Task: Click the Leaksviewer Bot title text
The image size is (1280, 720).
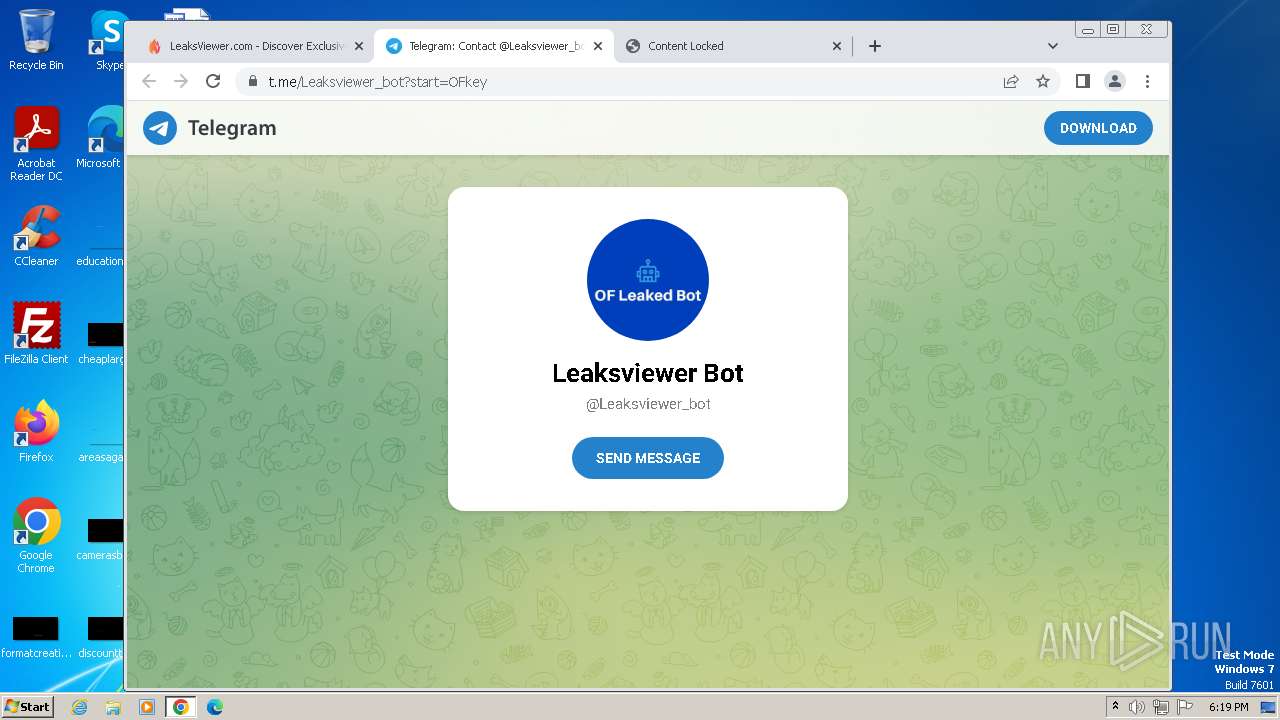Action: point(648,373)
